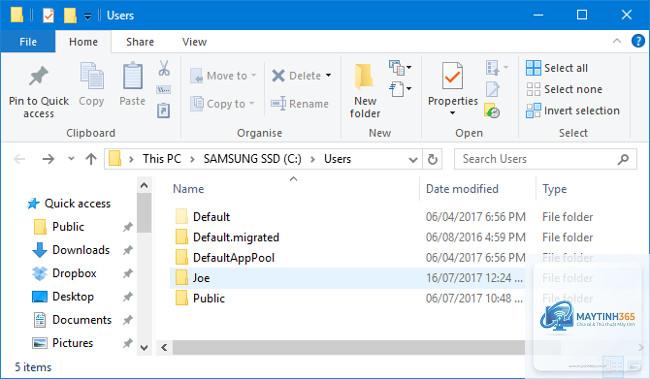Click the Properties icon in title bar

pos(49,16)
